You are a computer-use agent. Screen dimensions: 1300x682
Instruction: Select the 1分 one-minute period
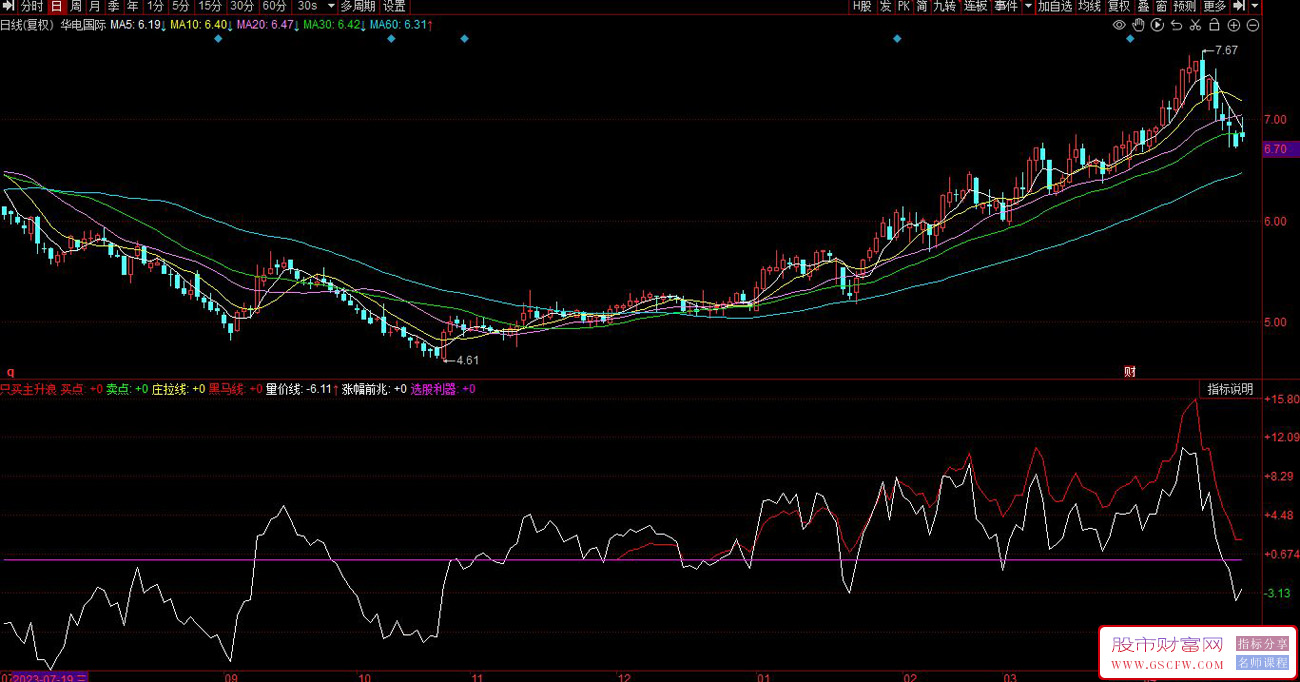pos(156,6)
